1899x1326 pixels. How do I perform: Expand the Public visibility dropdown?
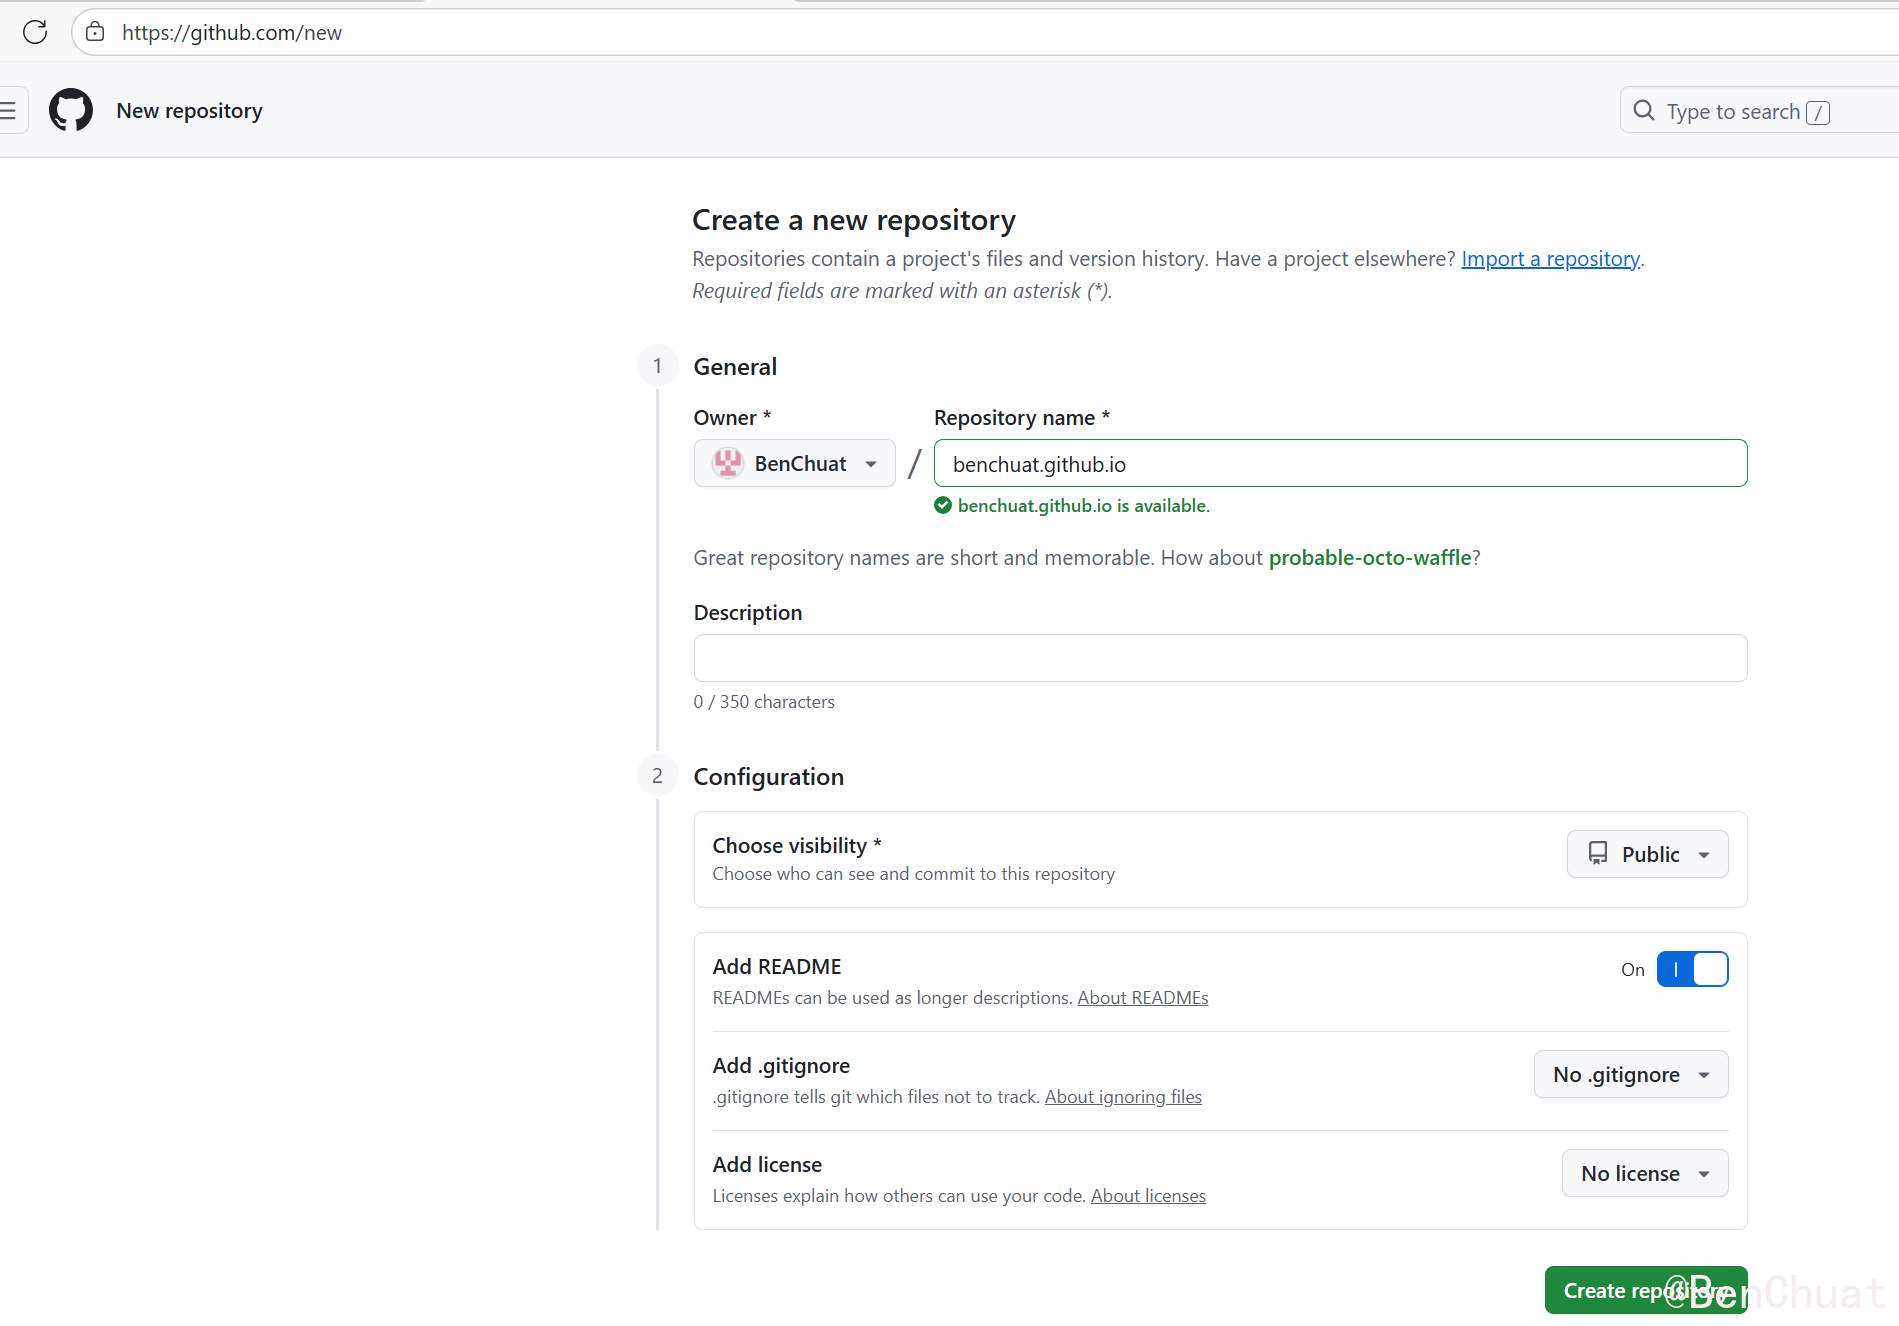(1647, 854)
